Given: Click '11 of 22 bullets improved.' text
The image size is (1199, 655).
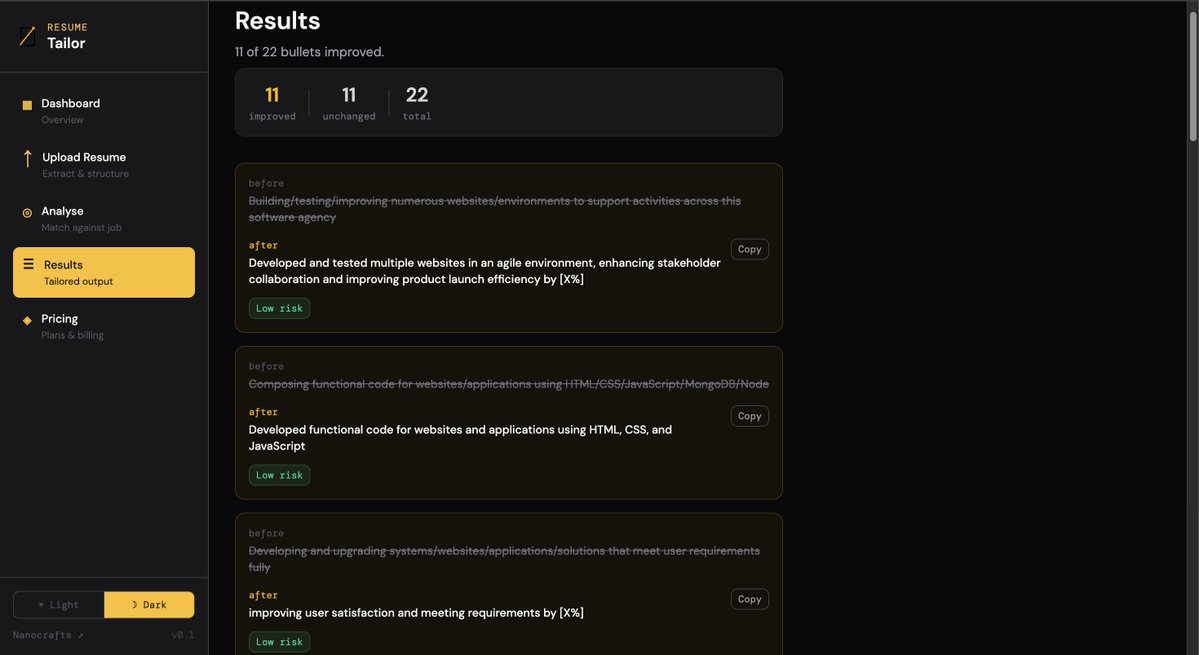Looking at the screenshot, I should (x=310, y=52).
